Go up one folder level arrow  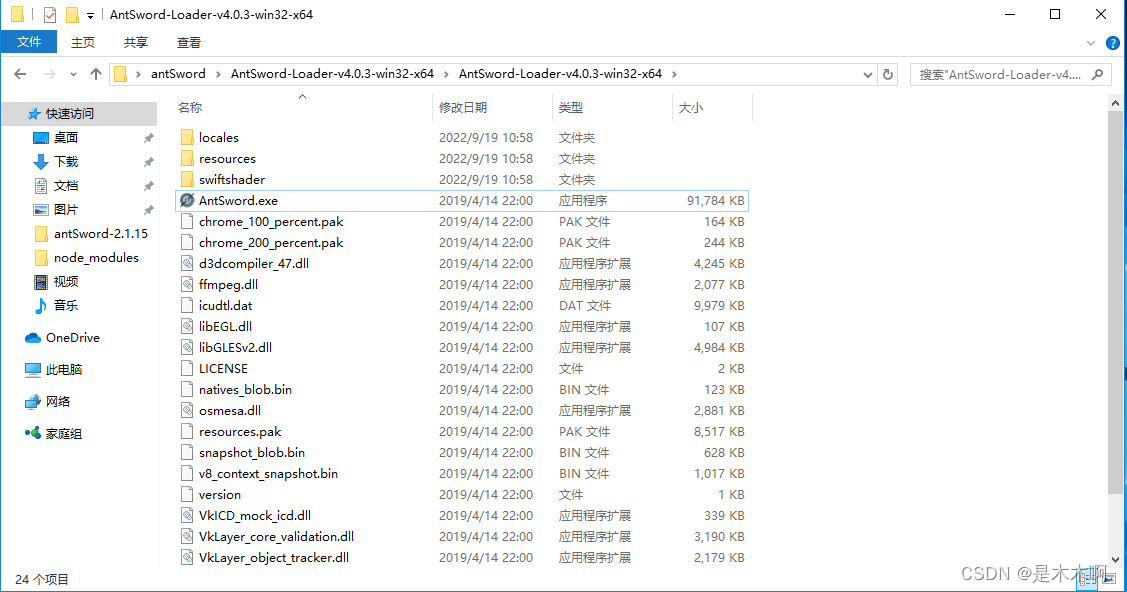96,74
